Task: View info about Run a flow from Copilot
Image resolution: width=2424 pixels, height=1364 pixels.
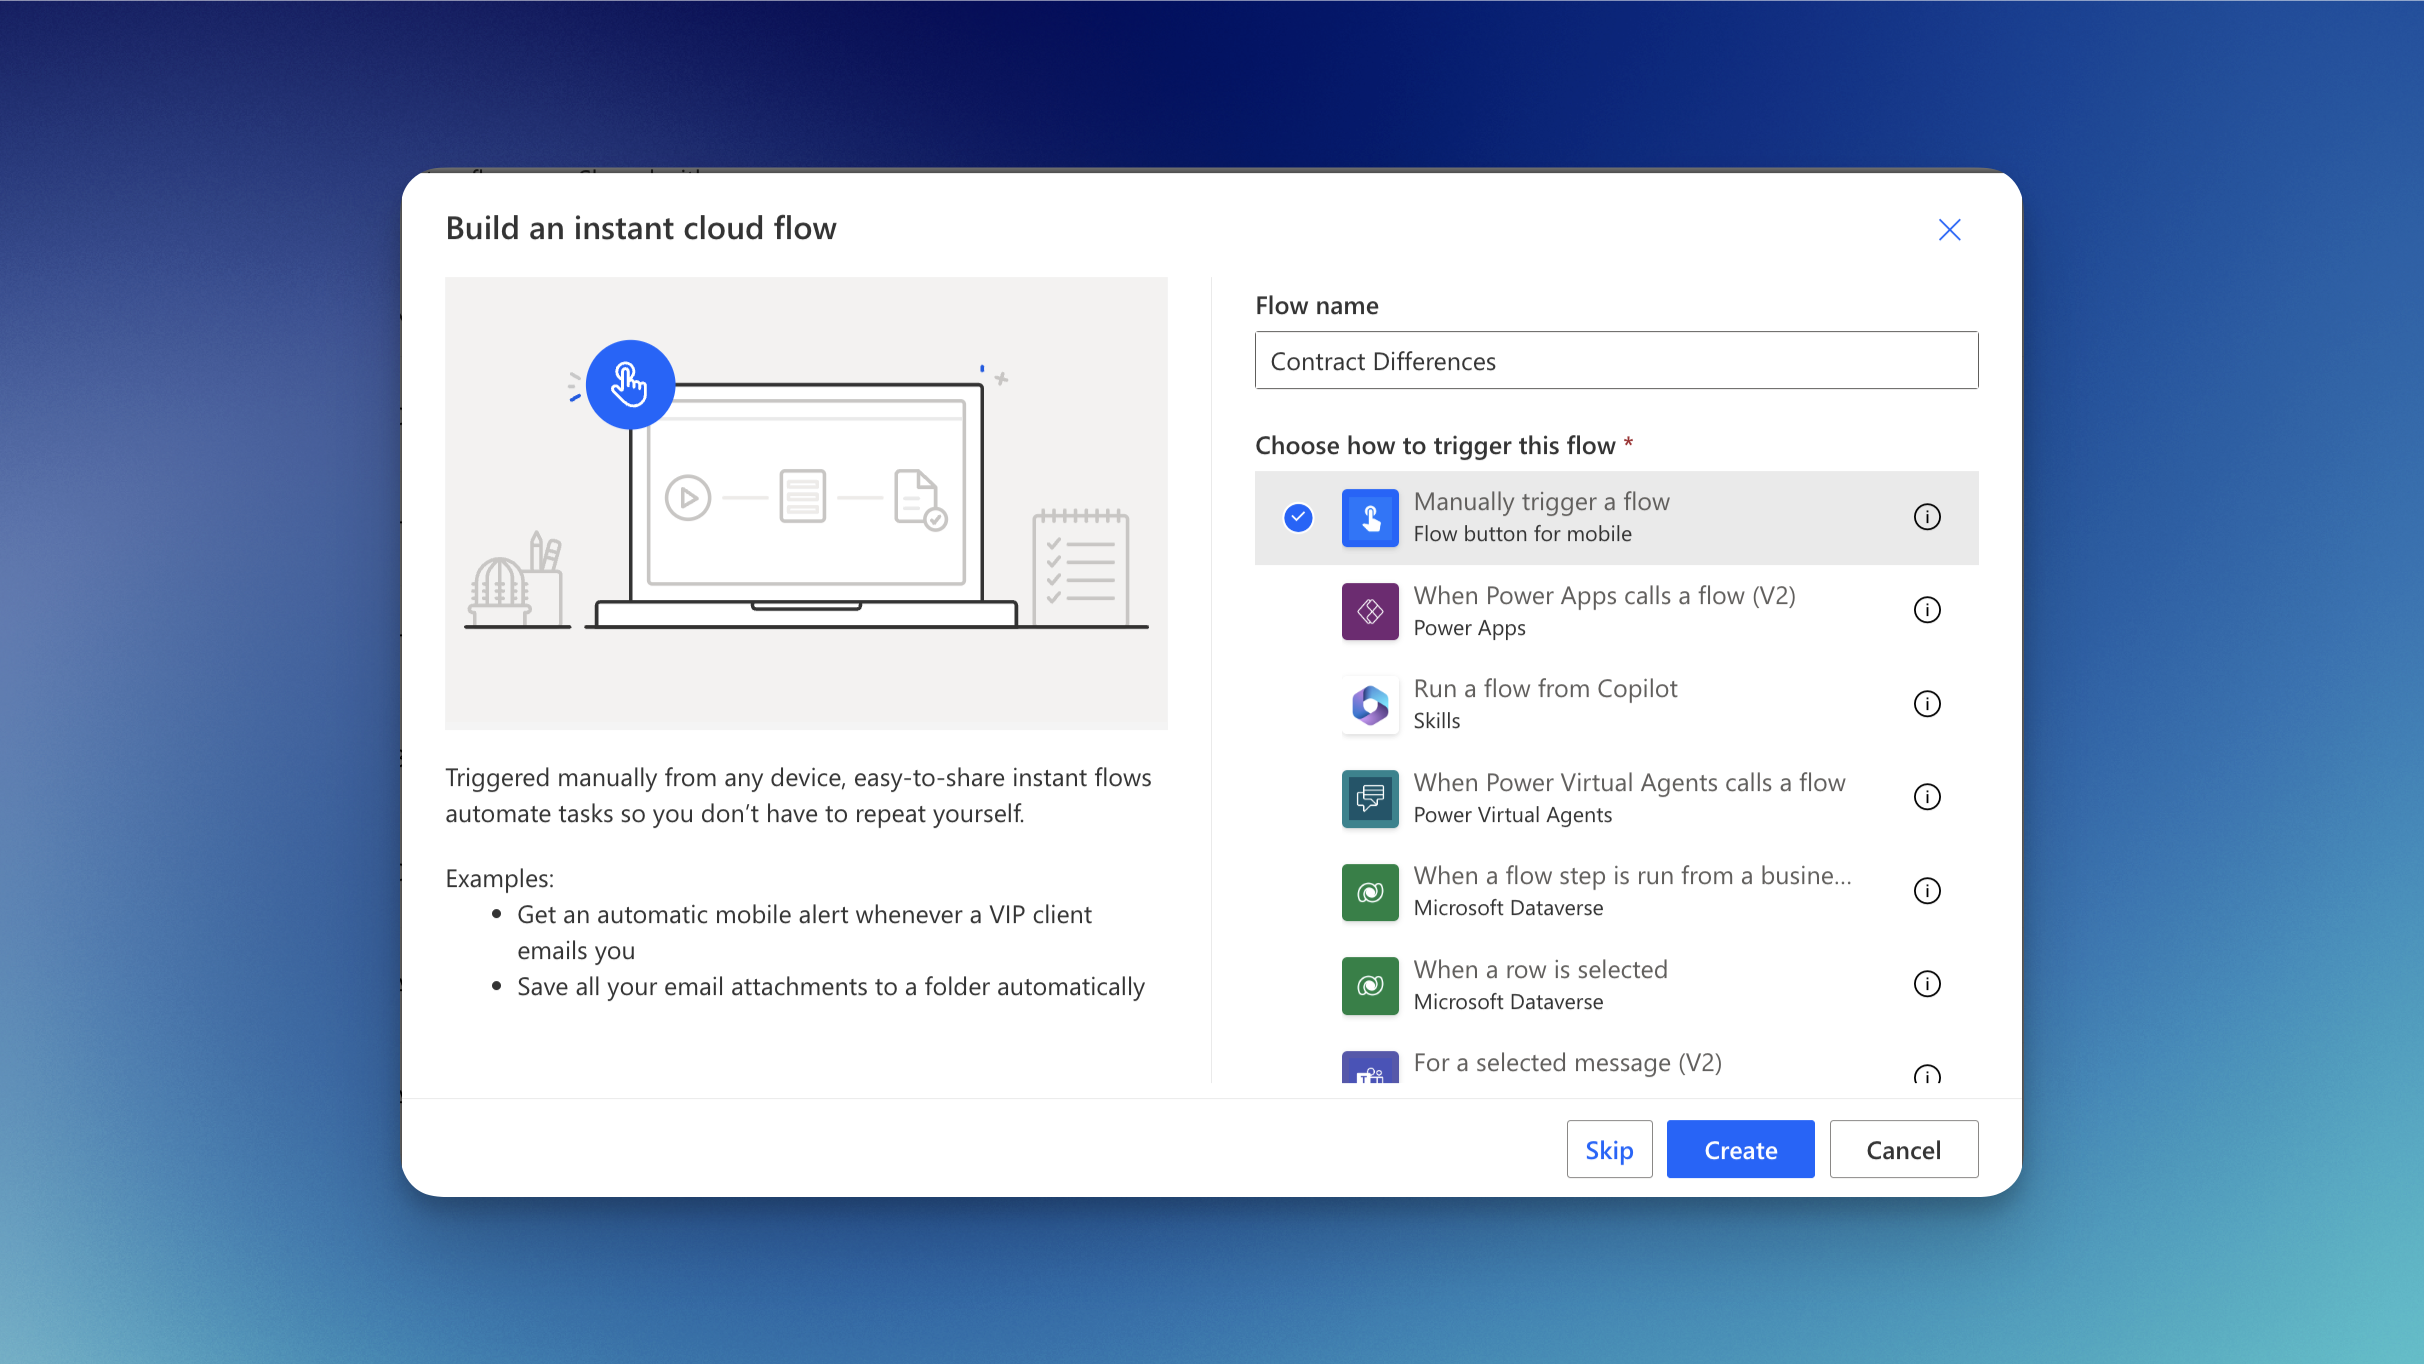Action: point(1926,704)
